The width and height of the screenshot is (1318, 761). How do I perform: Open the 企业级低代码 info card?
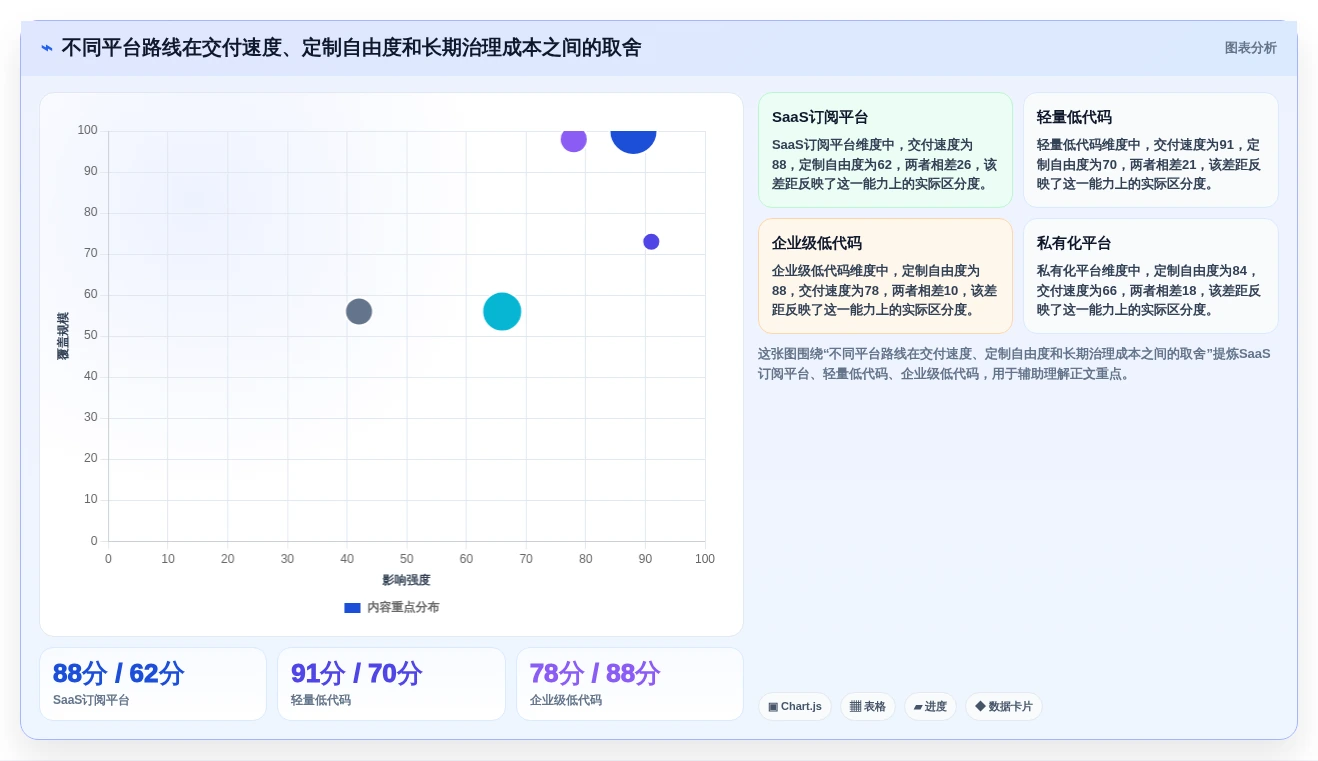885,276
